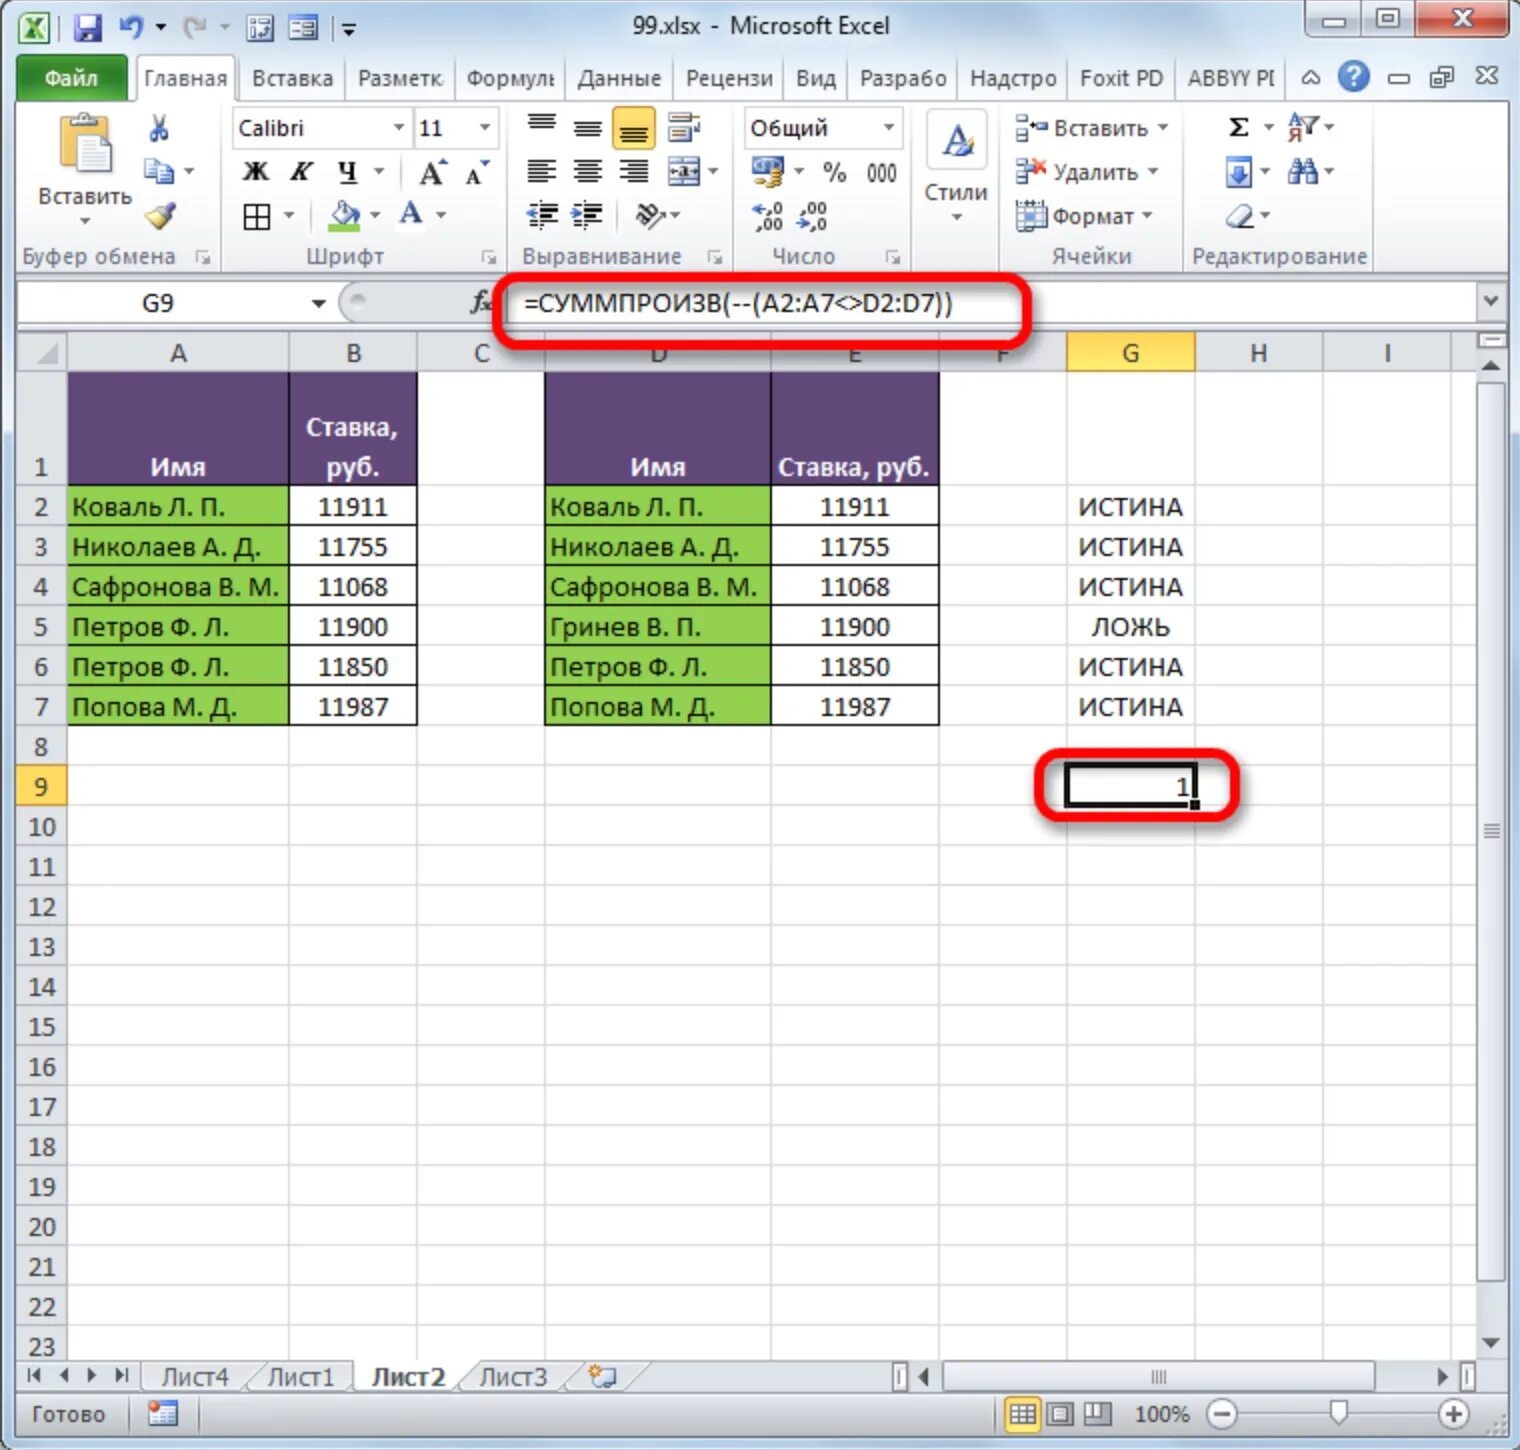Undo the last action

coord(131,27)
